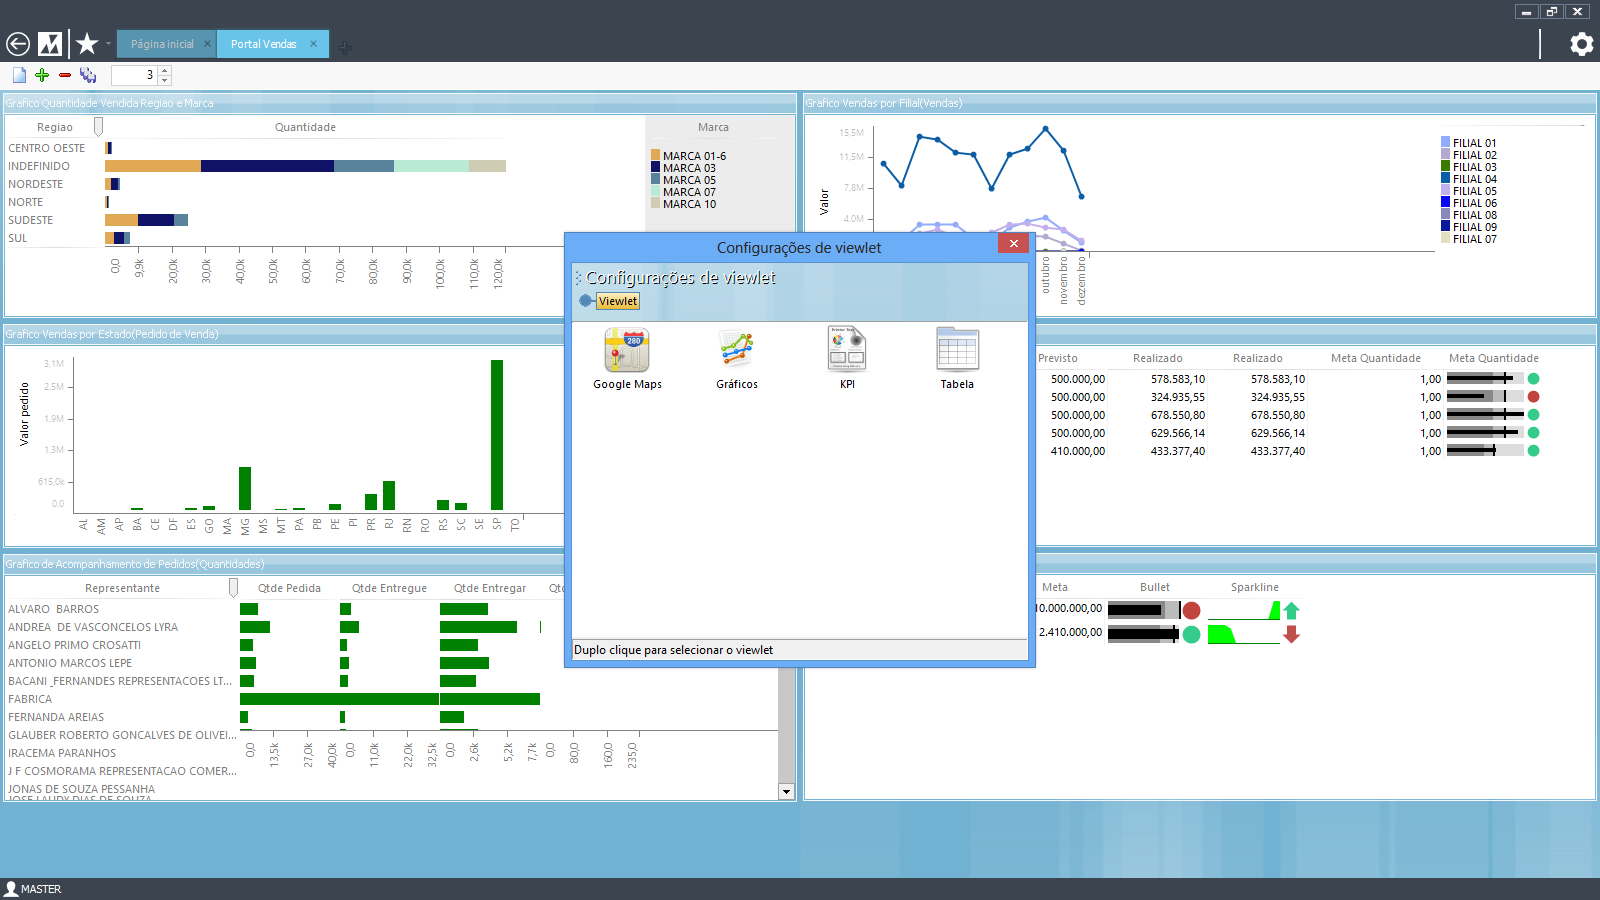This screenshot has width=1600, height=900.
Task: Expand the favorites star dropdown arrow
Action: tap(108, 44)
